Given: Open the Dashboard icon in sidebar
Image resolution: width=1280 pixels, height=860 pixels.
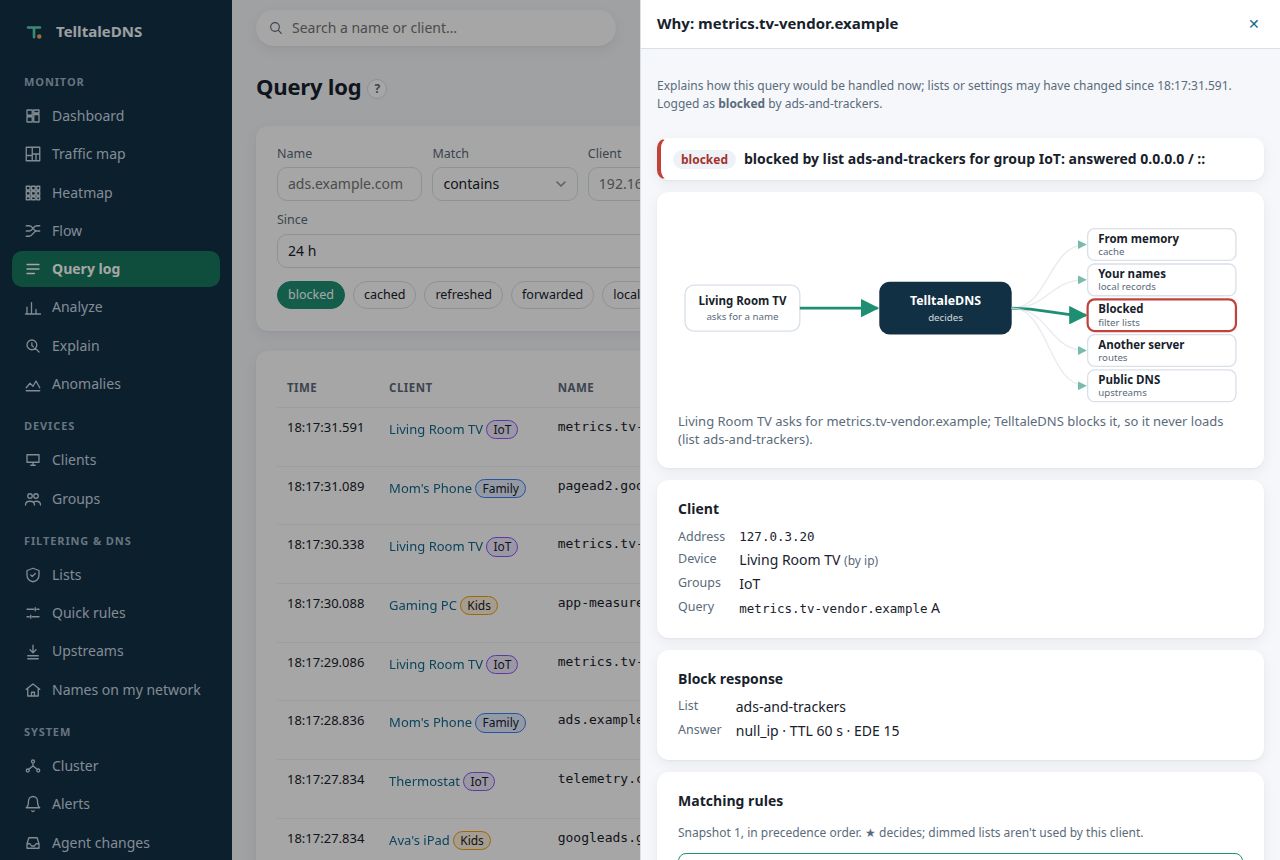Looking at the screenshot, I should point(33,116).
